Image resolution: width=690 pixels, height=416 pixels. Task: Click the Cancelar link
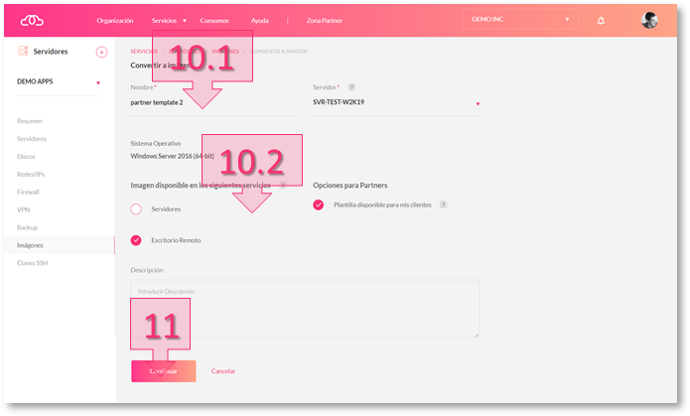click(223, 371)
